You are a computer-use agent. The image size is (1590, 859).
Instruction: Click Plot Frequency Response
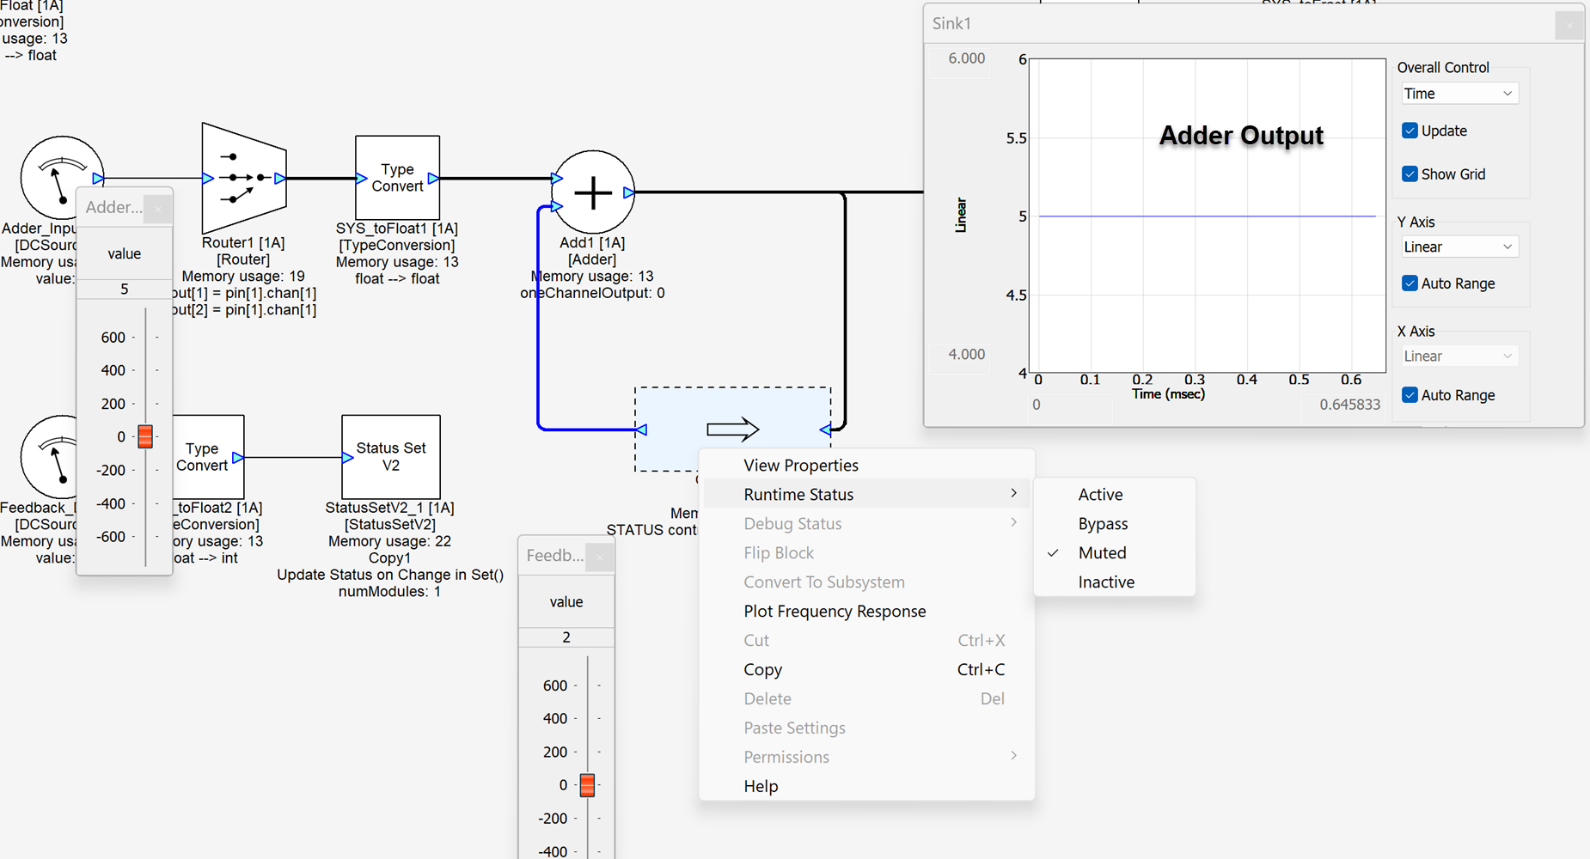834,611
